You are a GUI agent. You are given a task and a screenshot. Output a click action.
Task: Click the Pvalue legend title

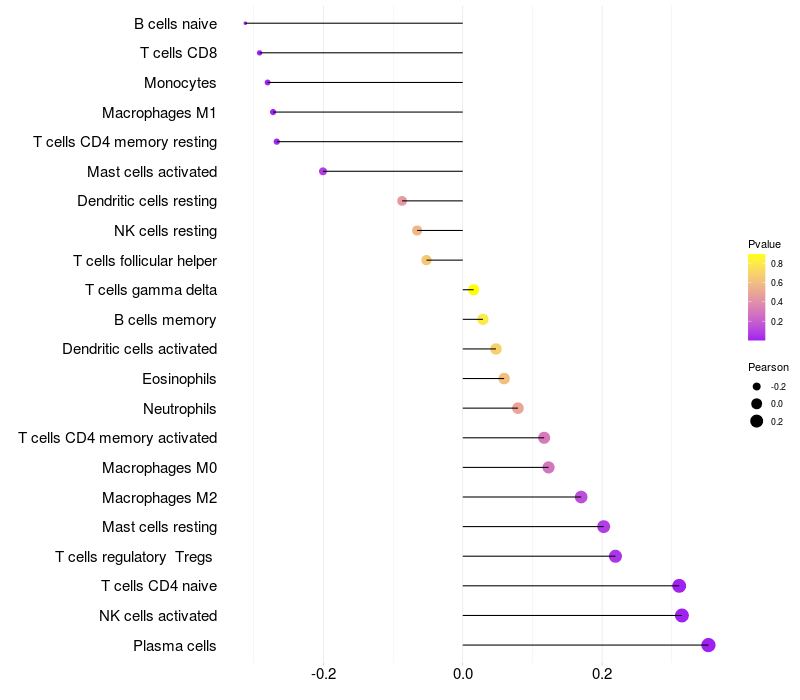click(764, 244)
